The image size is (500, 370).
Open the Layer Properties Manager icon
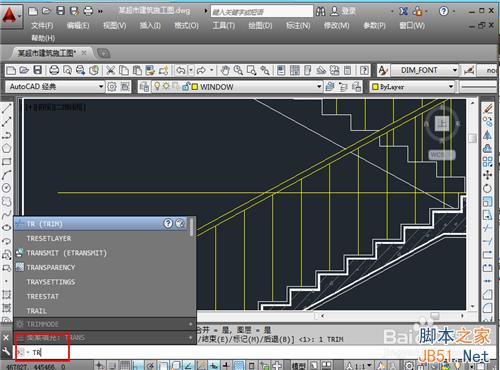[x=144, y=87]
